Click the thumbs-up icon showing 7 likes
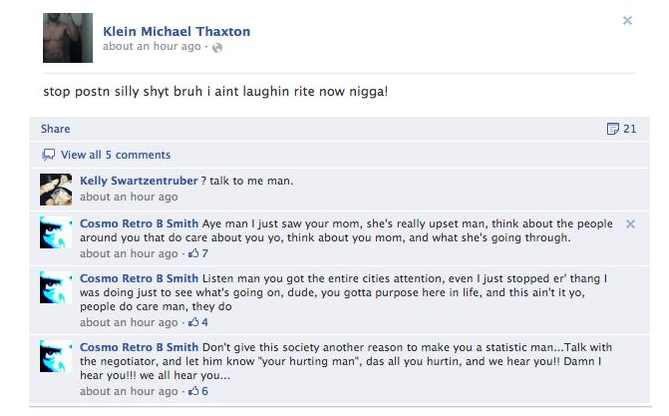The image size is (669, 416). [194, 253]
